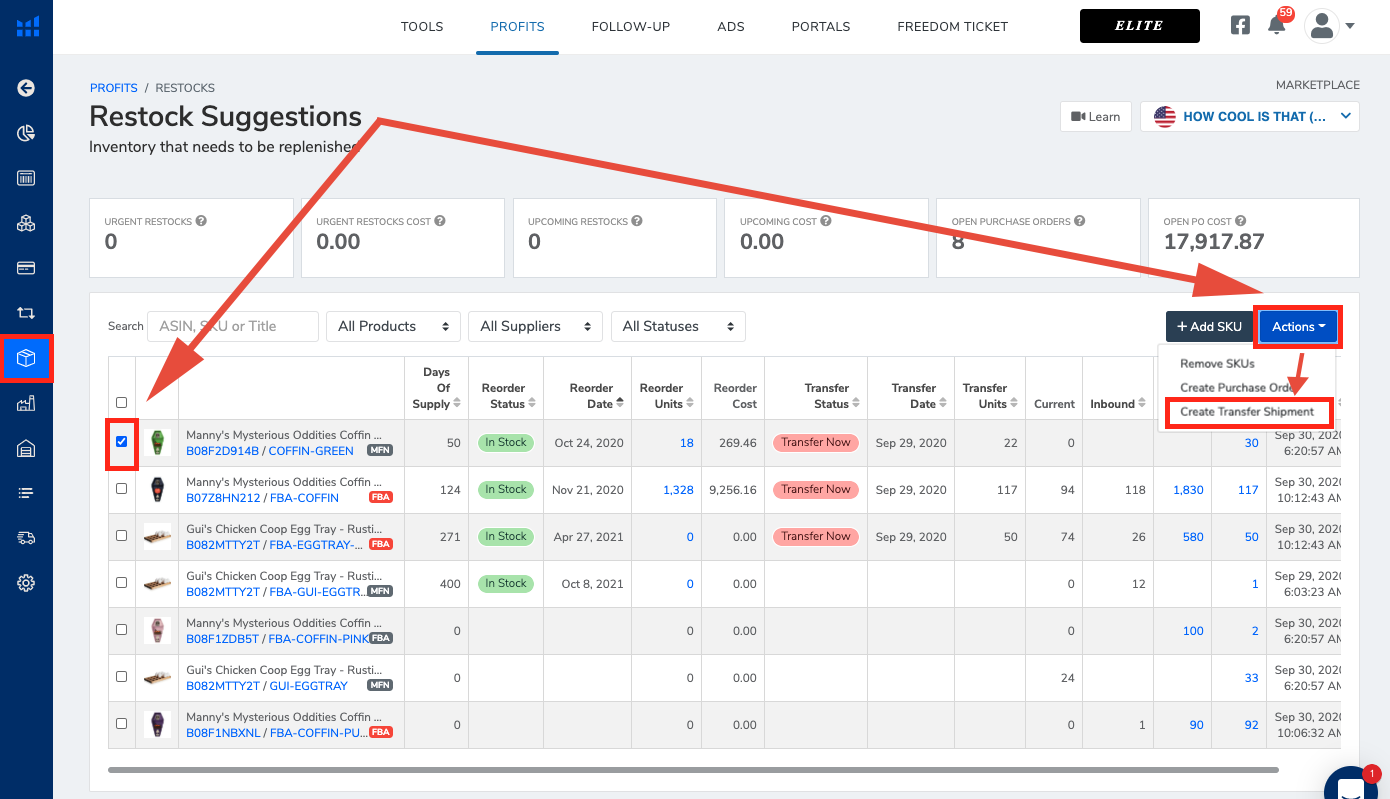
Task: Open the delivery truck icon in sidebar
Action: [x=26, y=538]
